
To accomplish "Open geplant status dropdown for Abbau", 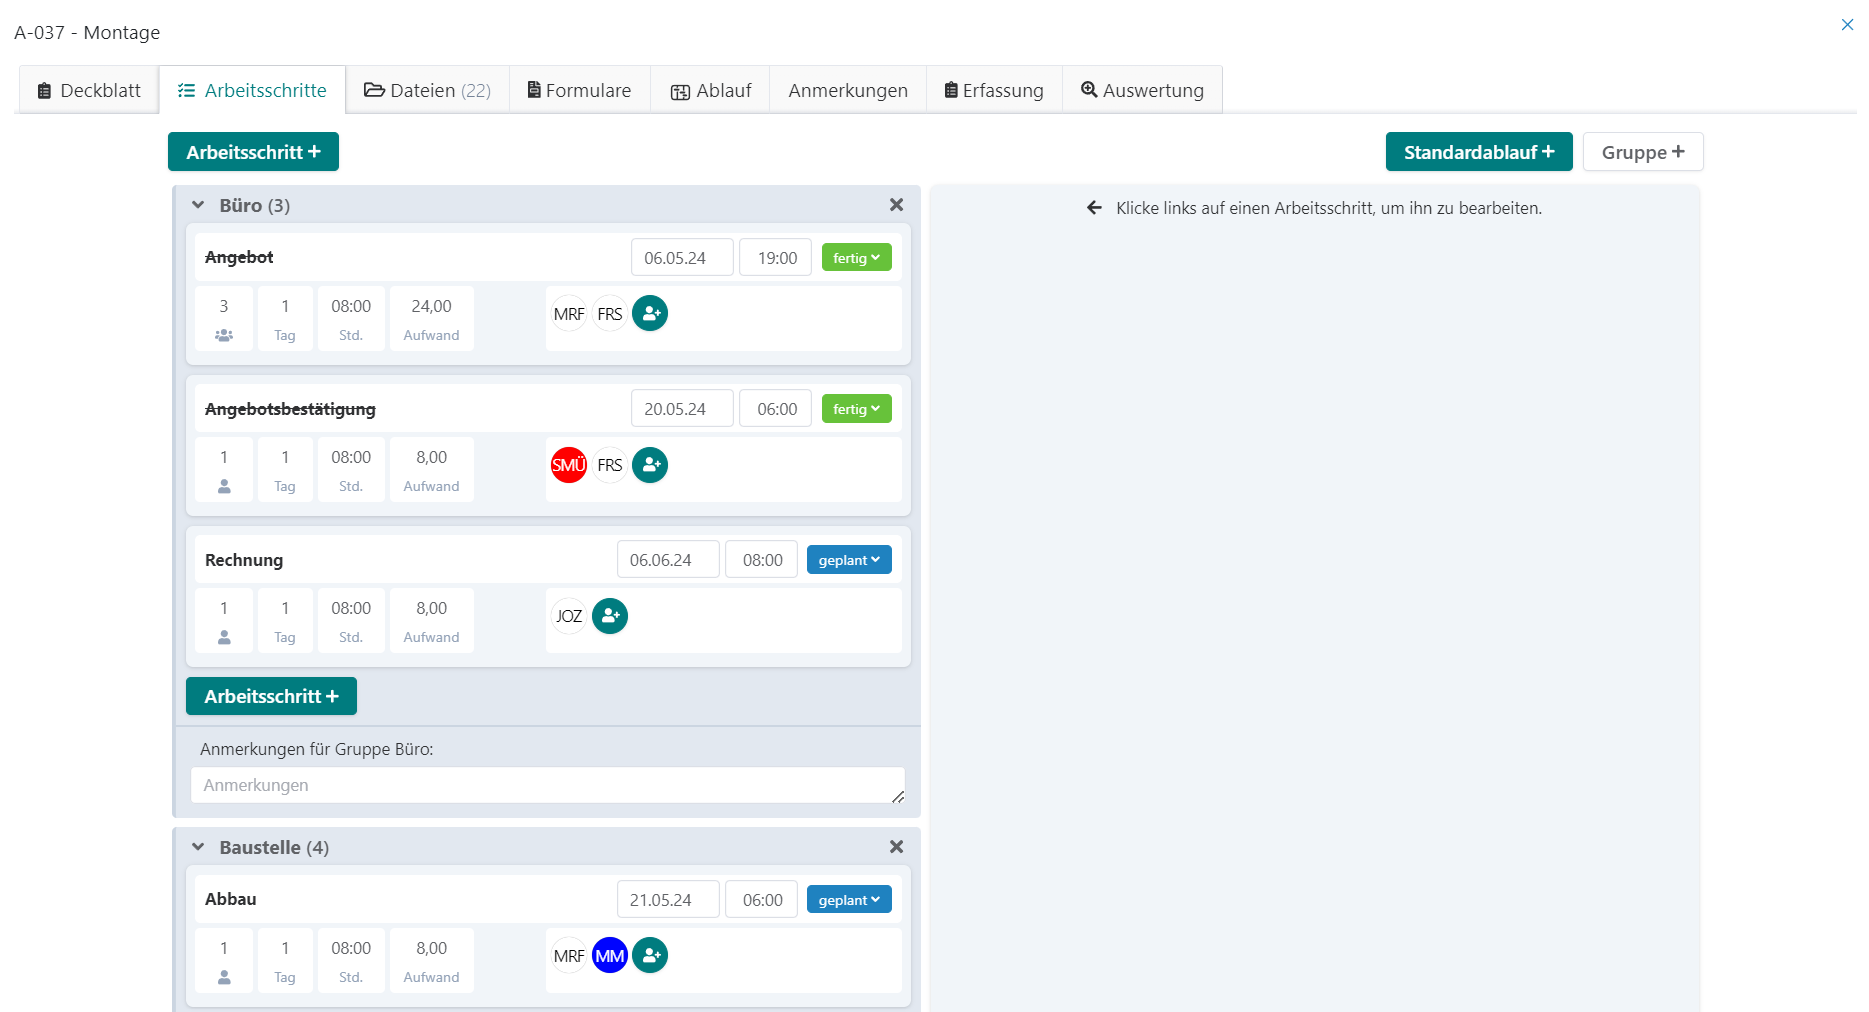I will (x=849, y=900).
